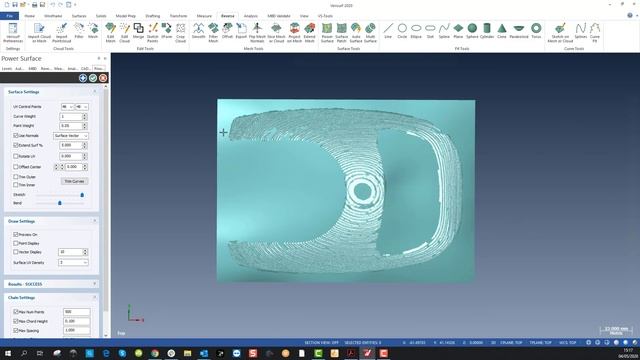This screenshot has height=360, width=640.
Task: Open the second UV Control Points dropdown
Action: tap(81, 107)
